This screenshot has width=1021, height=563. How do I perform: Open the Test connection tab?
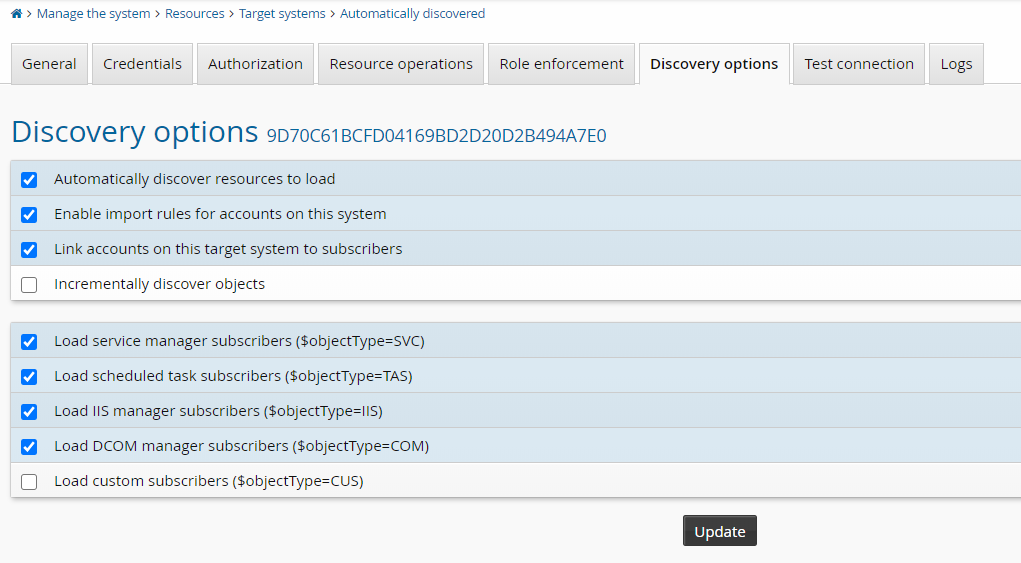pos(858,64)
